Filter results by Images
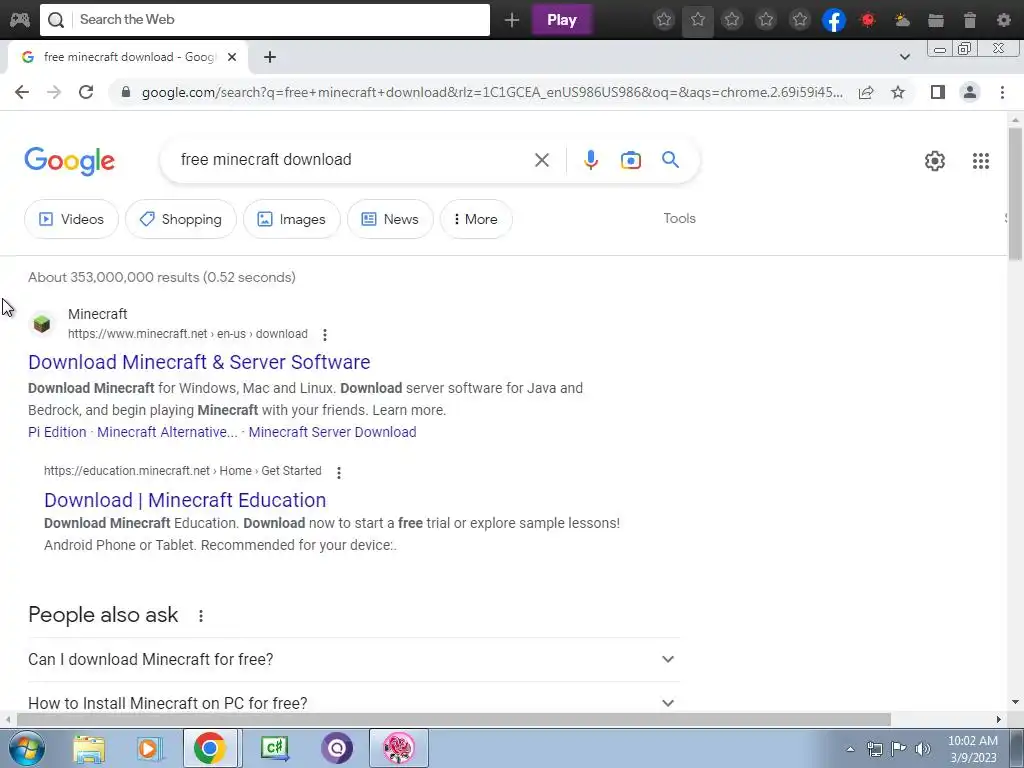The height and width of the screenshot is (768, 1024). (x=291, y=219)
